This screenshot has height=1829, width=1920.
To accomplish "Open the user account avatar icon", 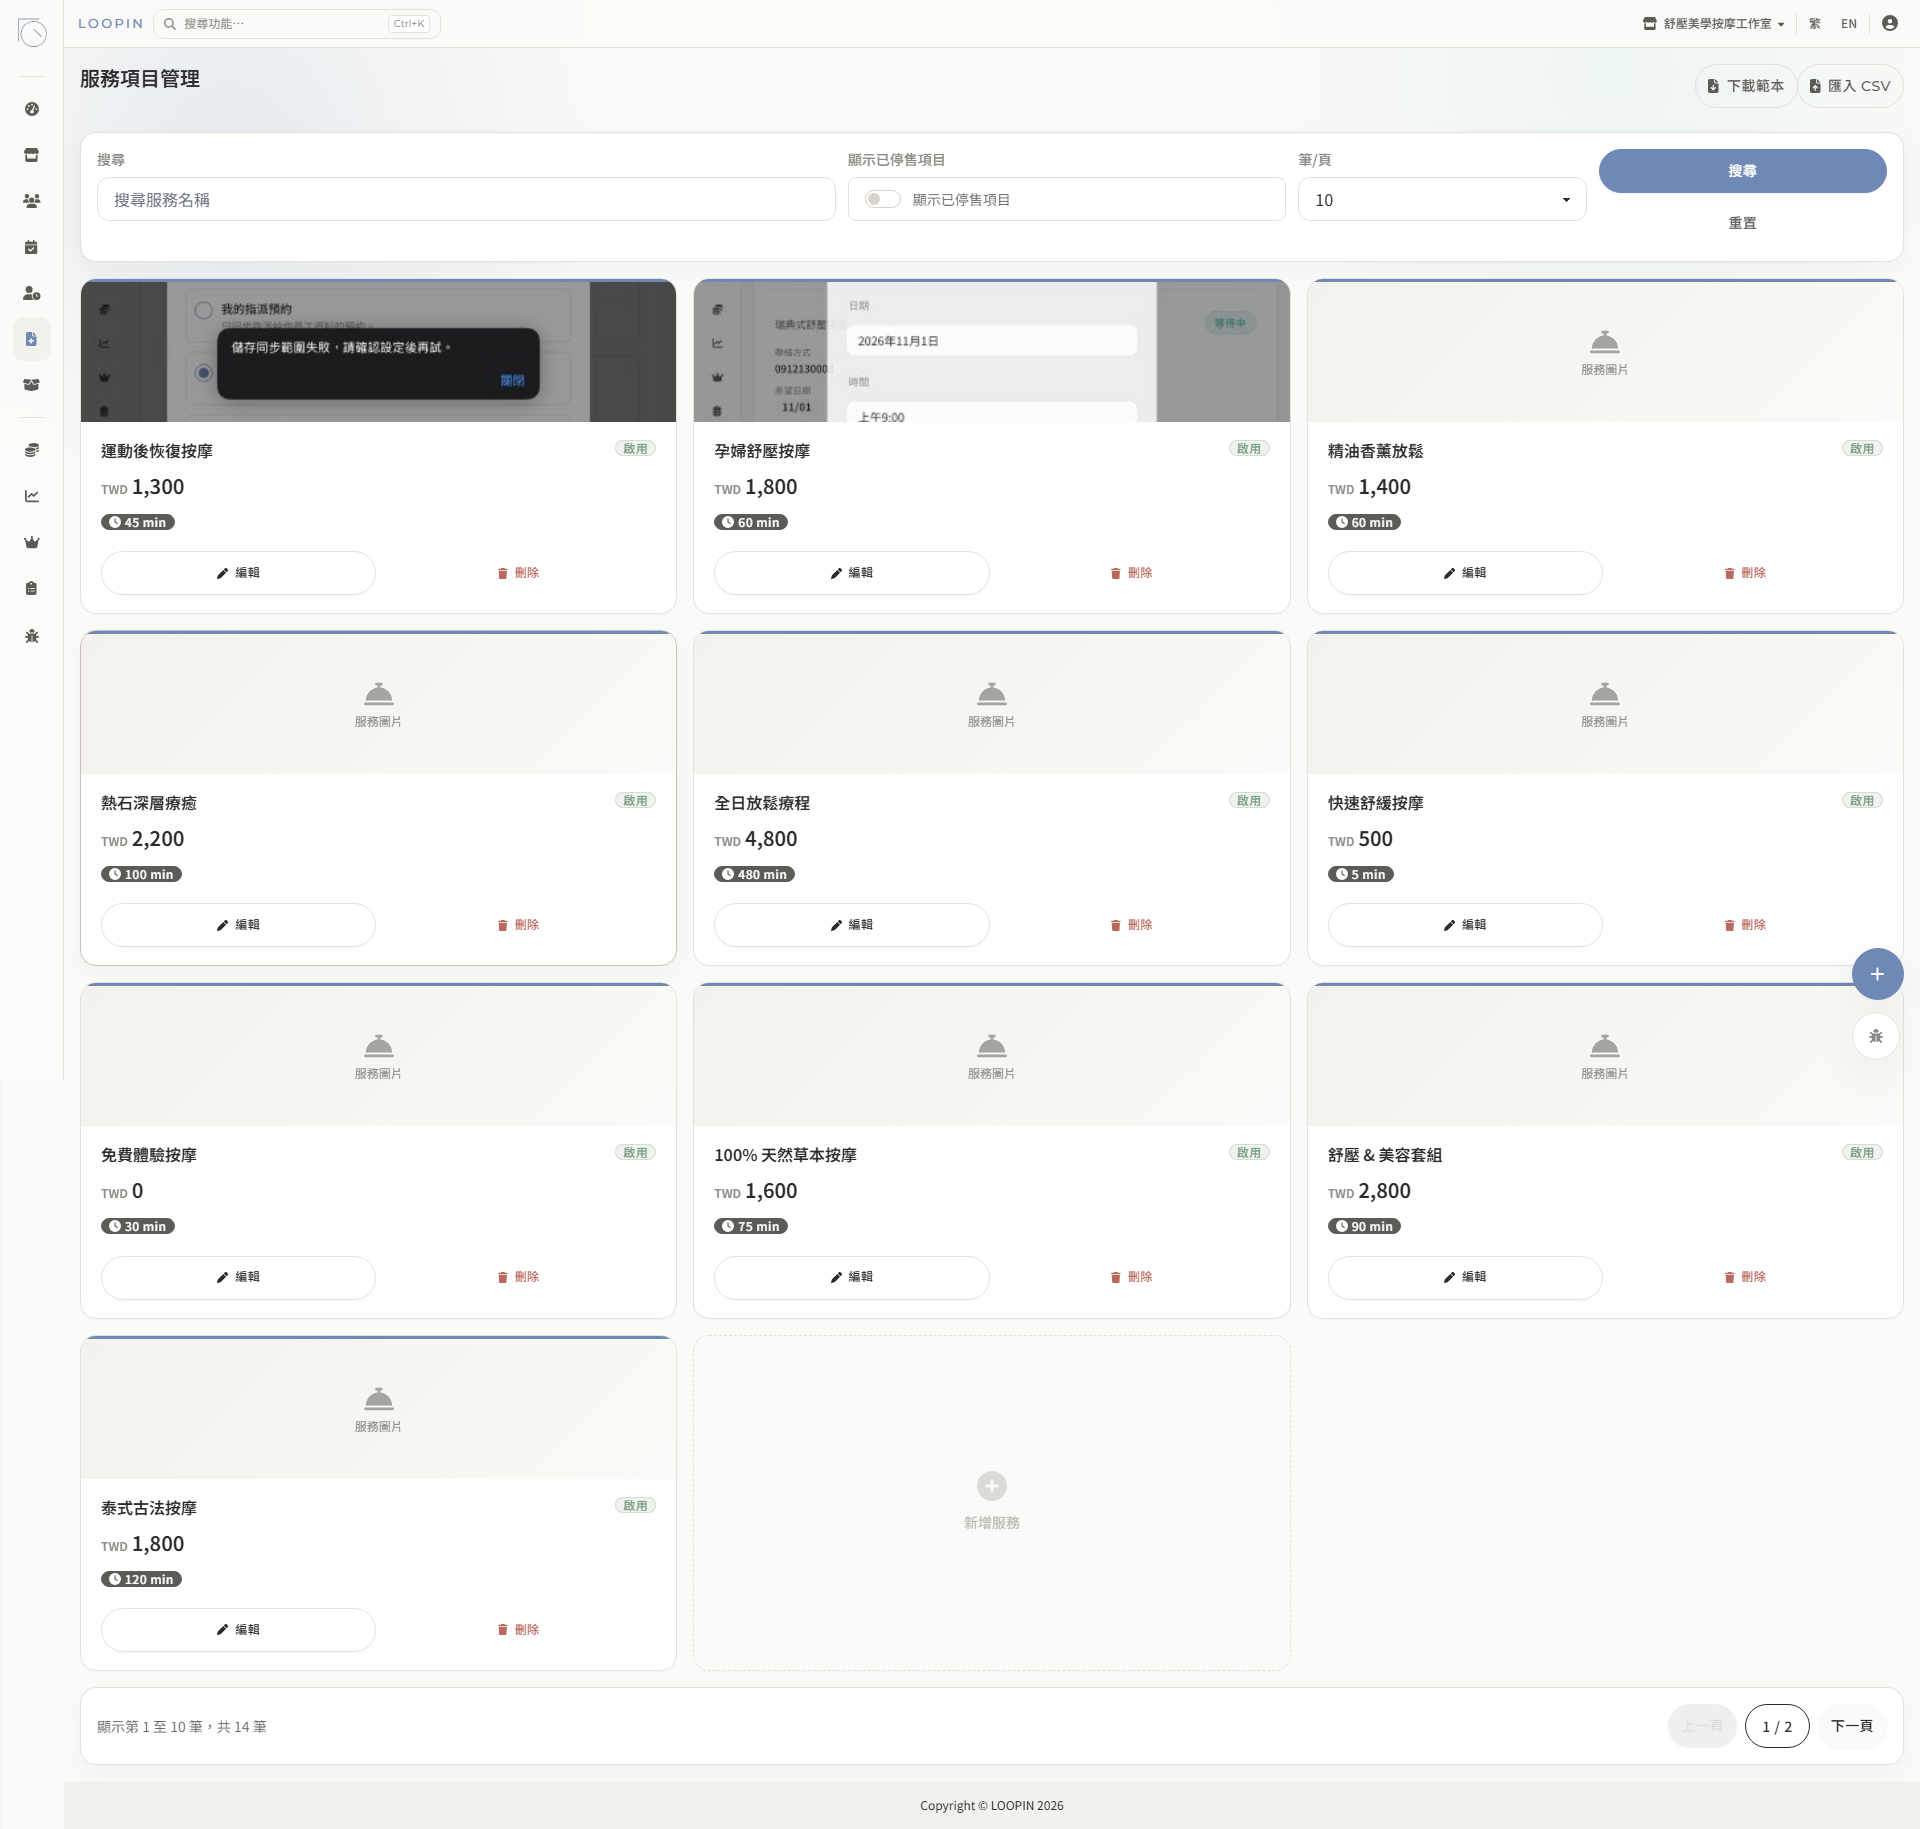I will 1889,23.
